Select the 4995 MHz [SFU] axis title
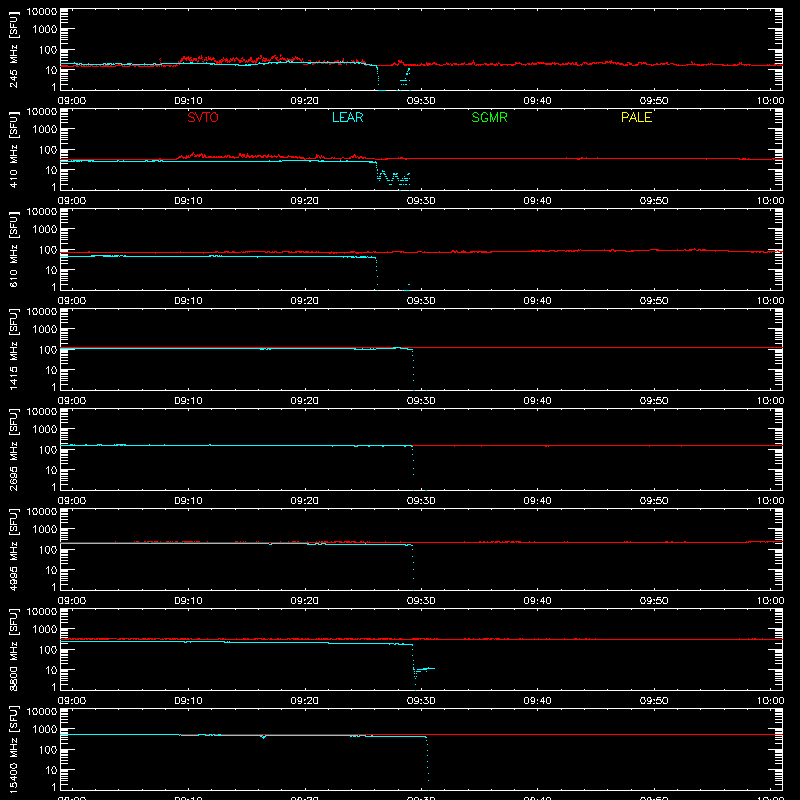 tap(13, 550)
